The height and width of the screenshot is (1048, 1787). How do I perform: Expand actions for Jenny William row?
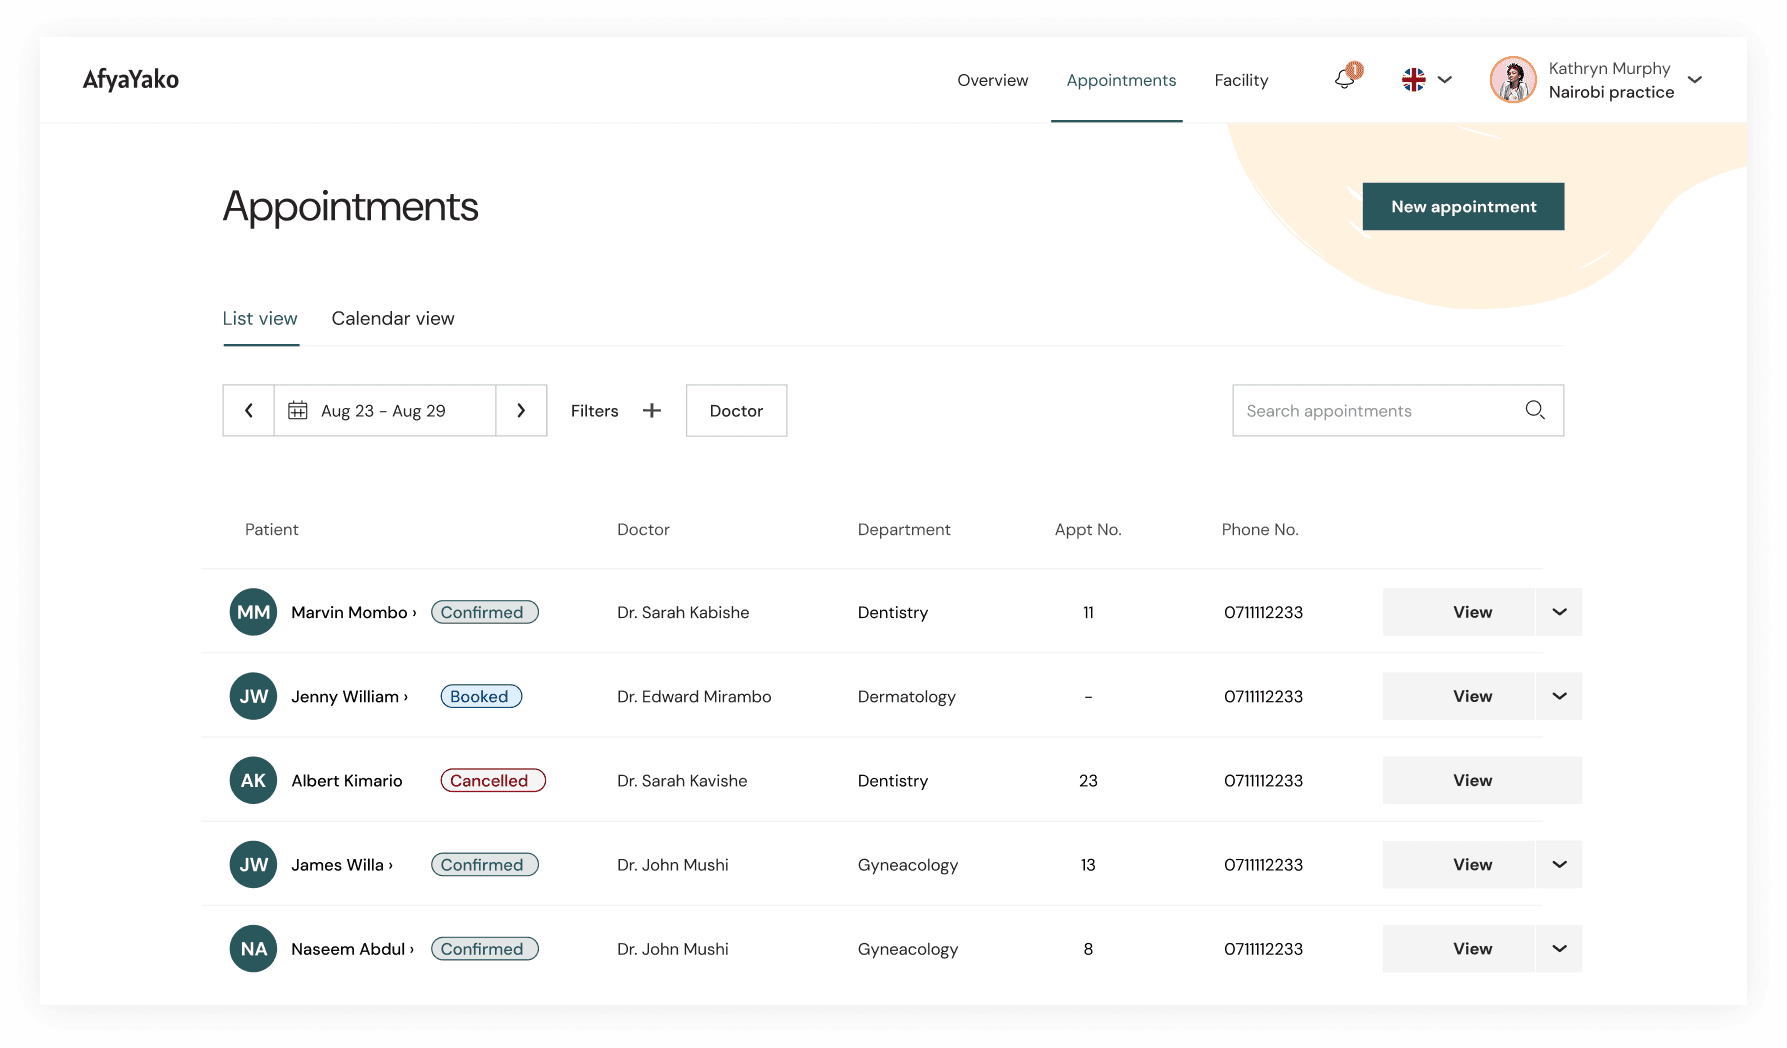[x=1559, y=696]
